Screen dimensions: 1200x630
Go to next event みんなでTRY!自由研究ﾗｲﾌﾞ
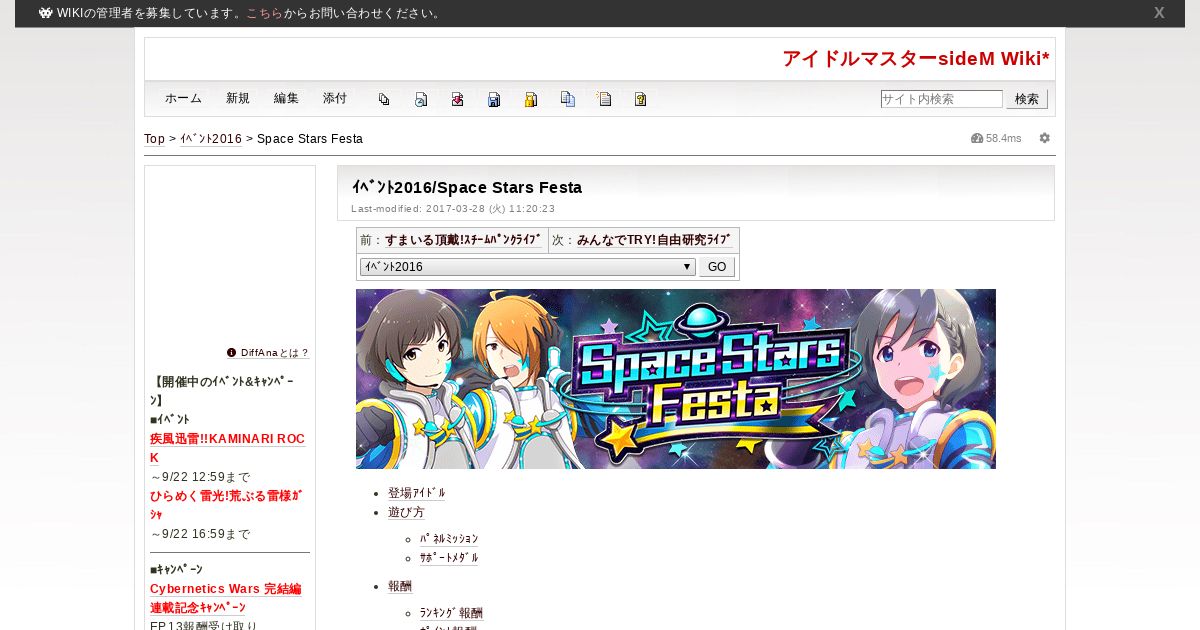pyautogui.click(x=655, y=240)
